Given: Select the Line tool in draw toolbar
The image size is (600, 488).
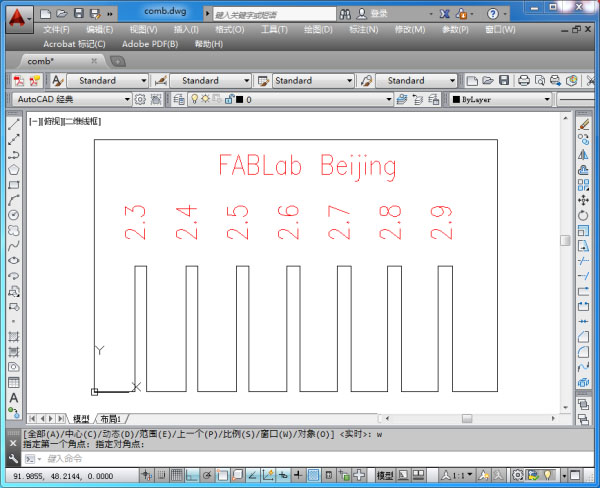Looking at the screenshot, I should [14, 124].
